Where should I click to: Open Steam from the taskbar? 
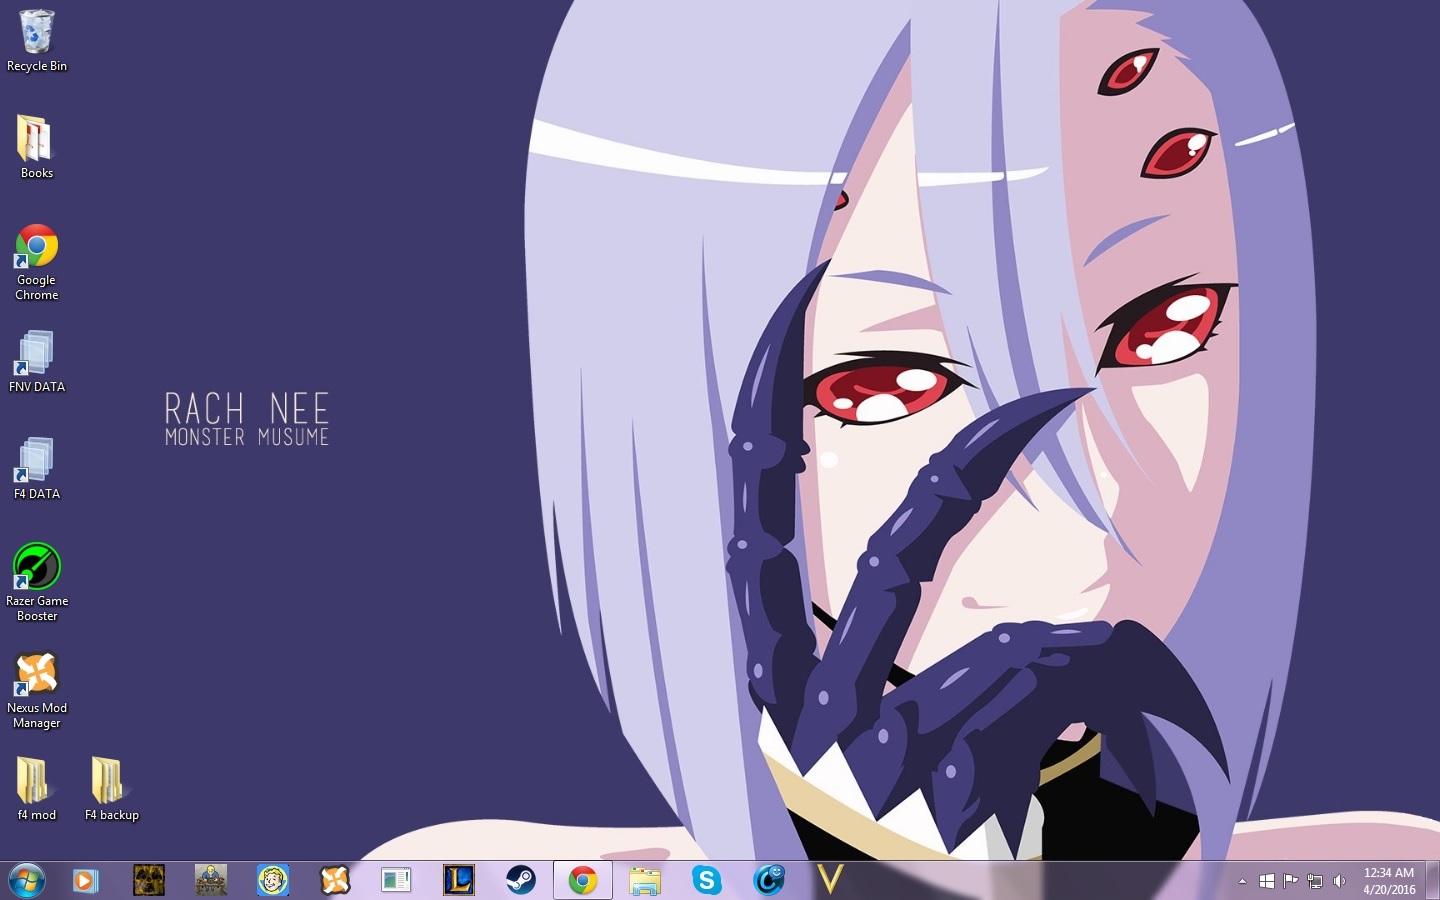[x=521, y=880]
